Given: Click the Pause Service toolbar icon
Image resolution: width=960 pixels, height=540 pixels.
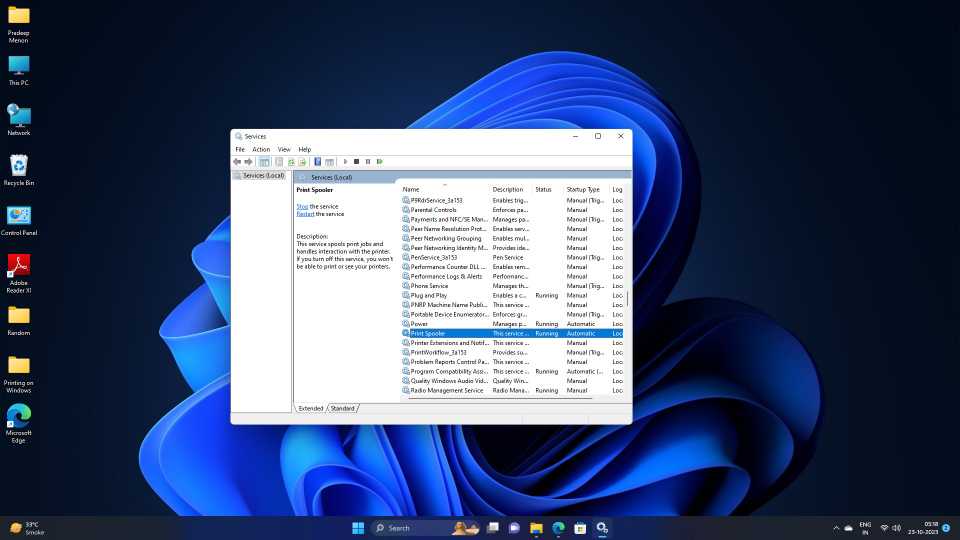Looking at the screenshot, I should click(x=368, y=162).
